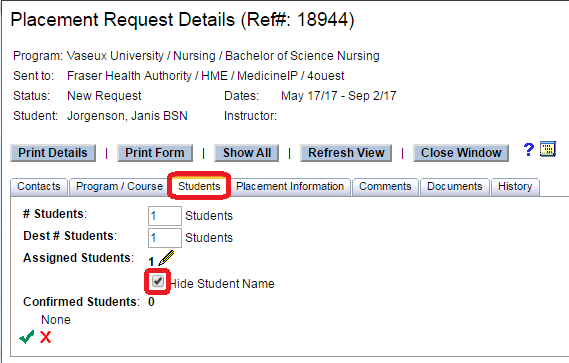Confirm changes with the green checkmark

27,337
